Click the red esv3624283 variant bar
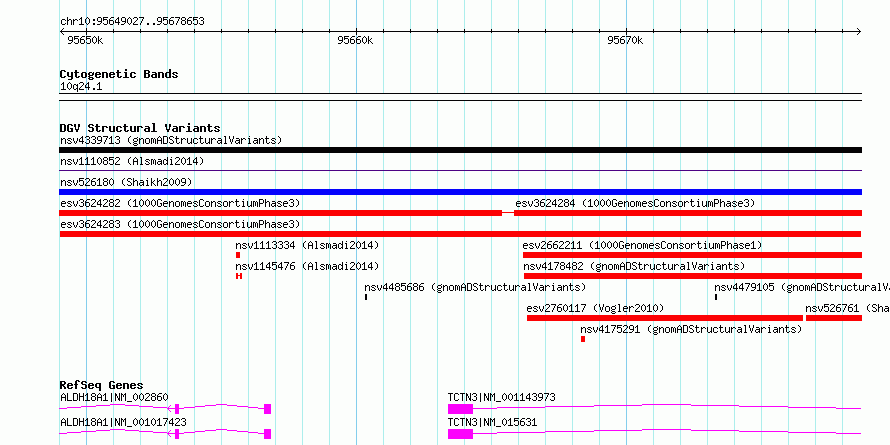890x445 pixels. point(460,234)
